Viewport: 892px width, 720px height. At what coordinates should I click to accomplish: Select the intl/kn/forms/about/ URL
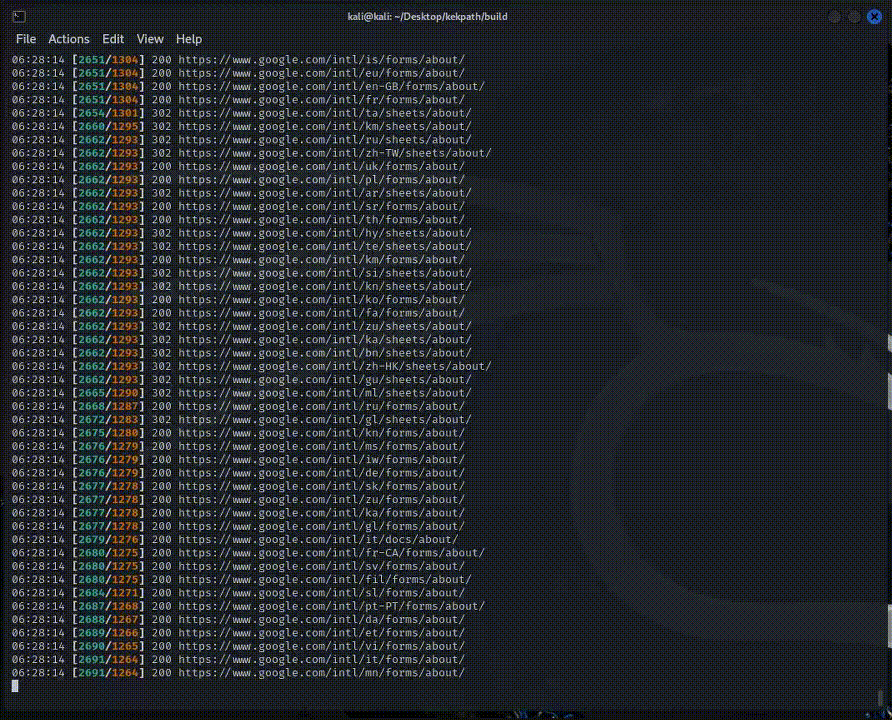click(x=321, y=433)
